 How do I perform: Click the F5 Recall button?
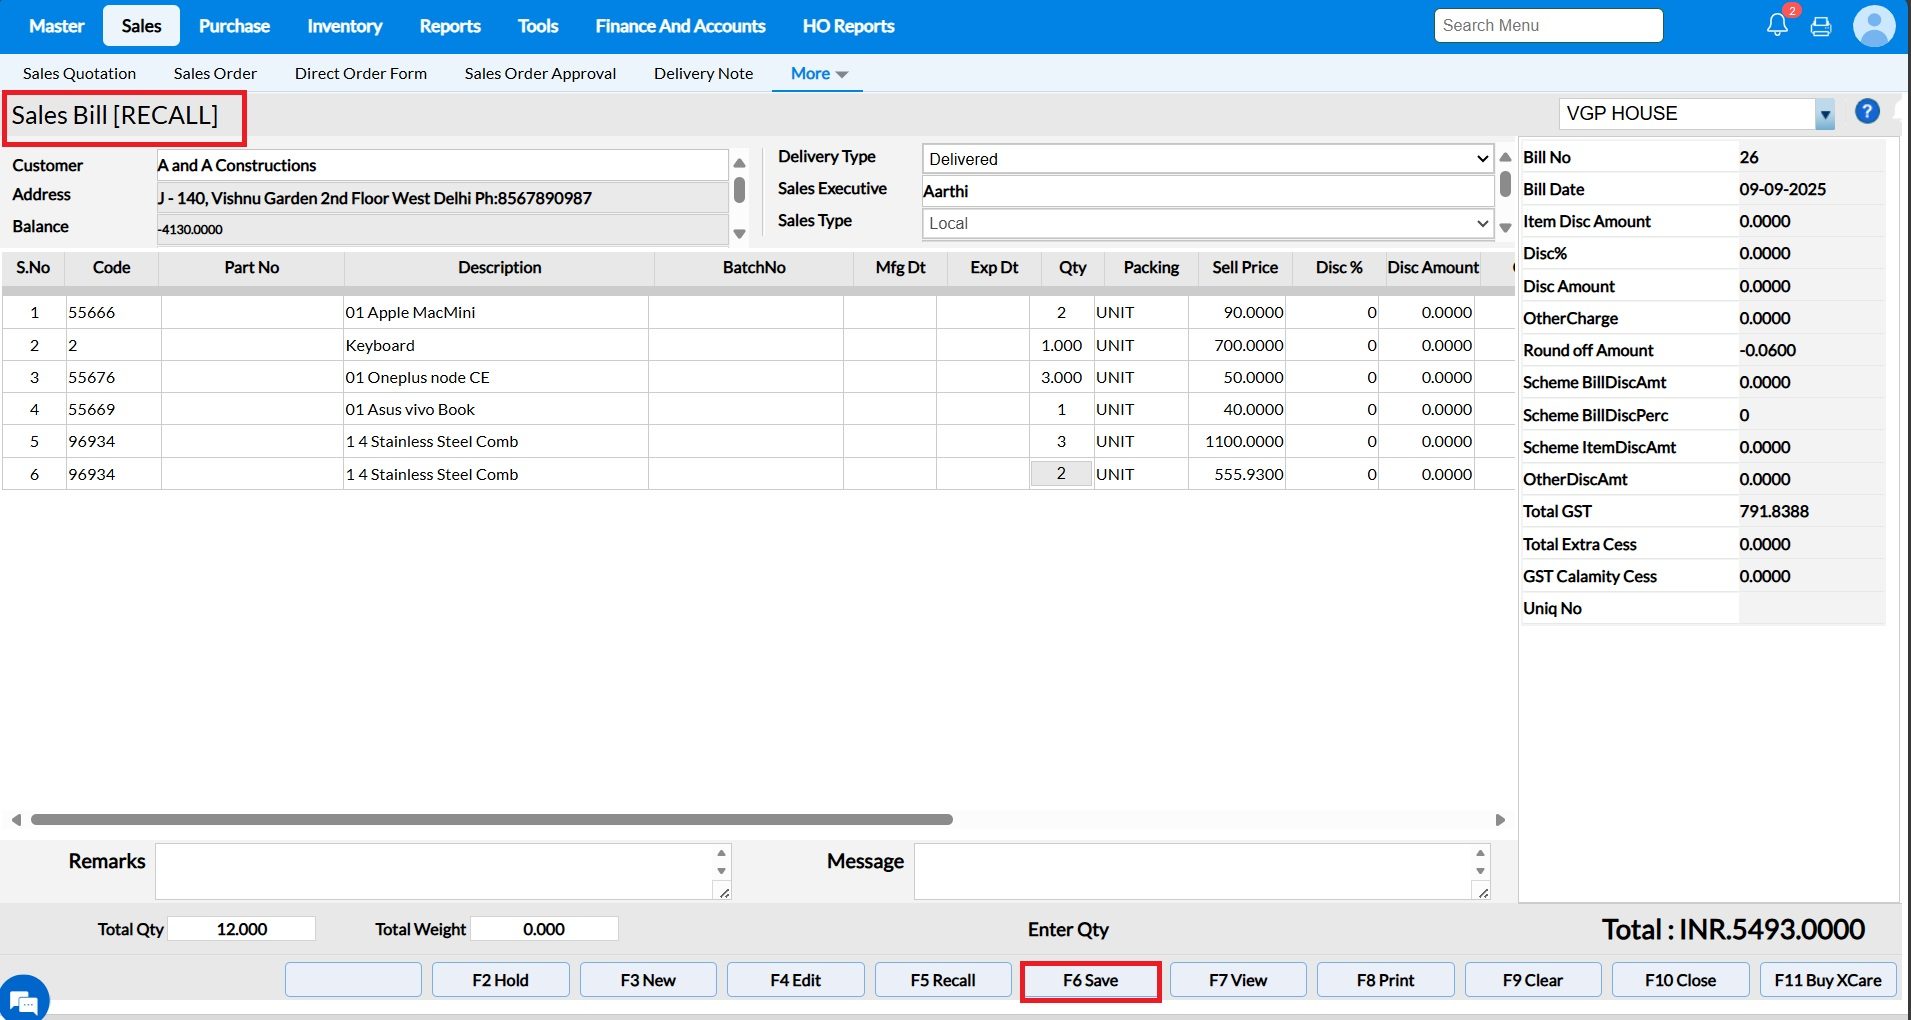tap(942, 980)
